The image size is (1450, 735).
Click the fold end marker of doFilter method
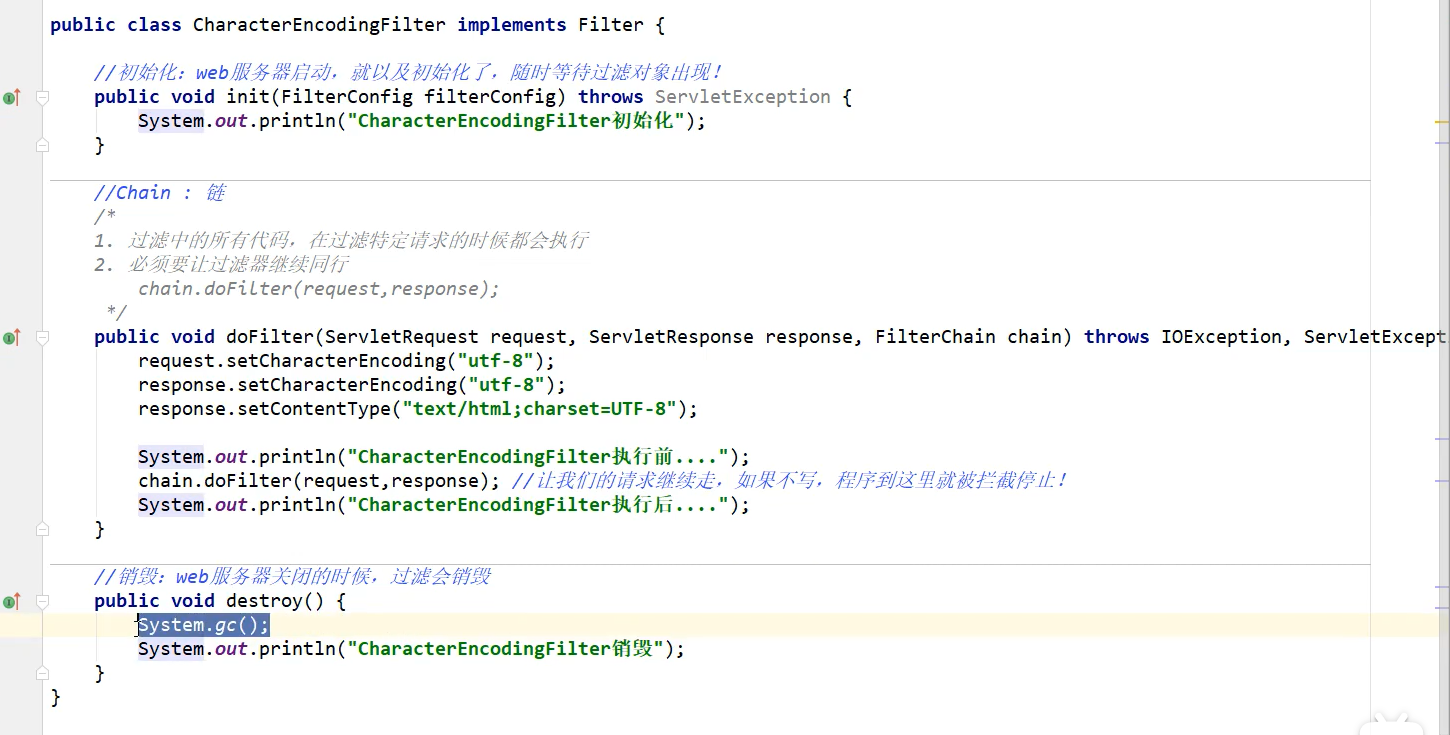42,529
